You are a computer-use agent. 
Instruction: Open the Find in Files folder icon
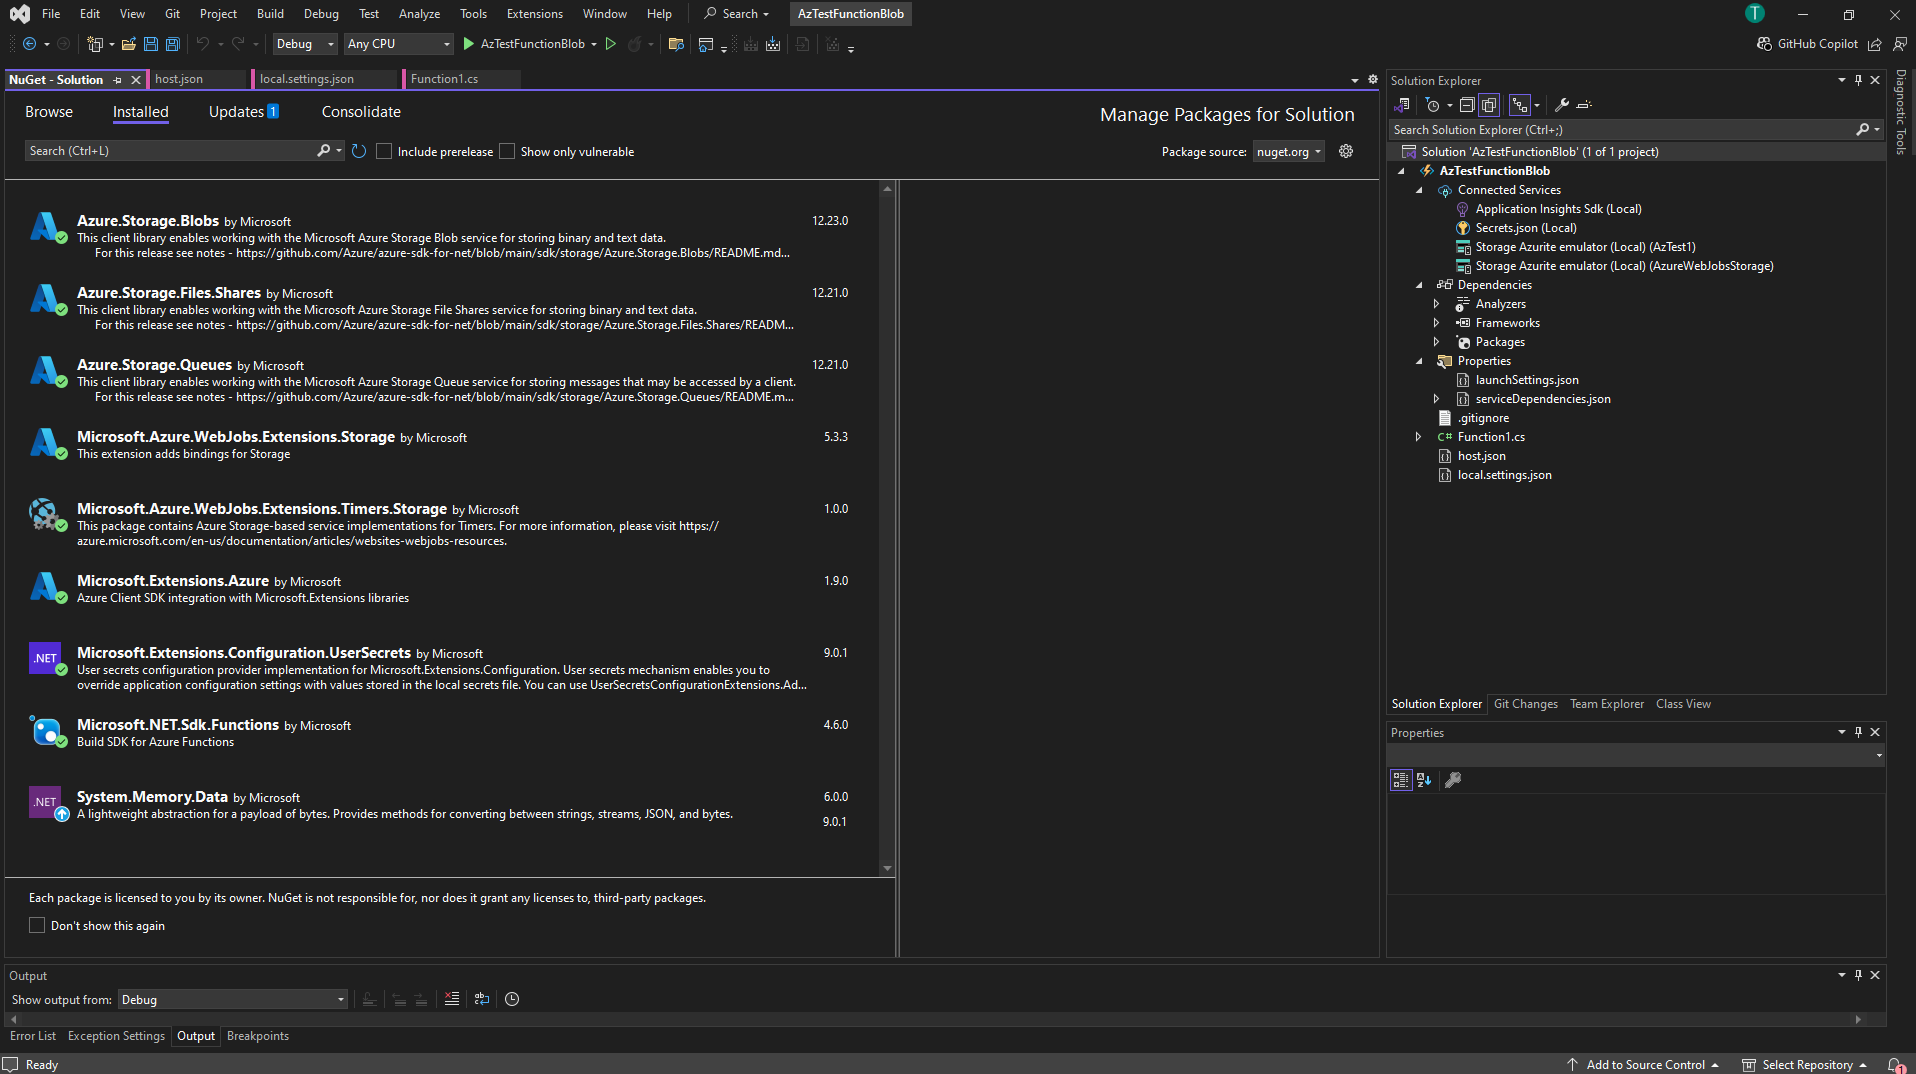pyautogui.click(x=676, y=44)
